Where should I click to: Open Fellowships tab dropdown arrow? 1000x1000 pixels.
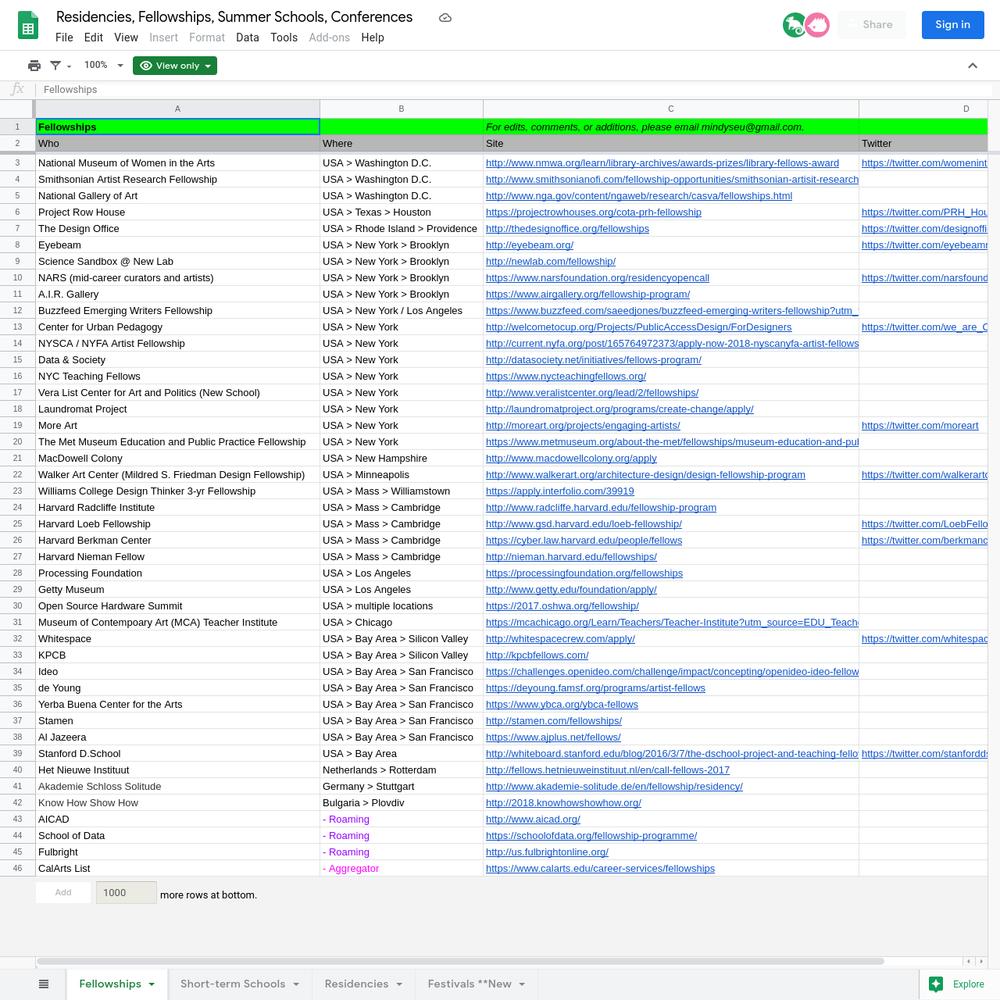pyautogui.click(x=152, y=984)
